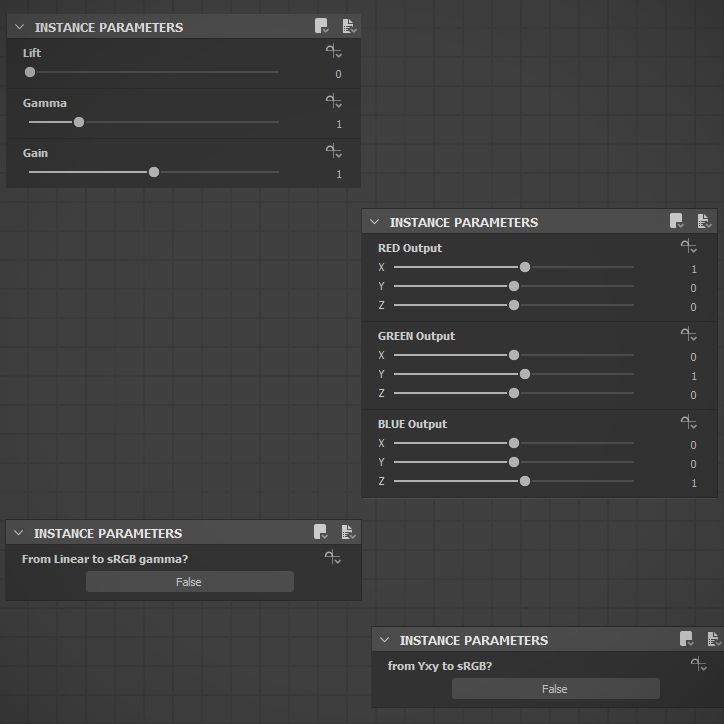
Task: Edit RED Output Y value field
Action: pyautogui.click(x=693, y=288)
